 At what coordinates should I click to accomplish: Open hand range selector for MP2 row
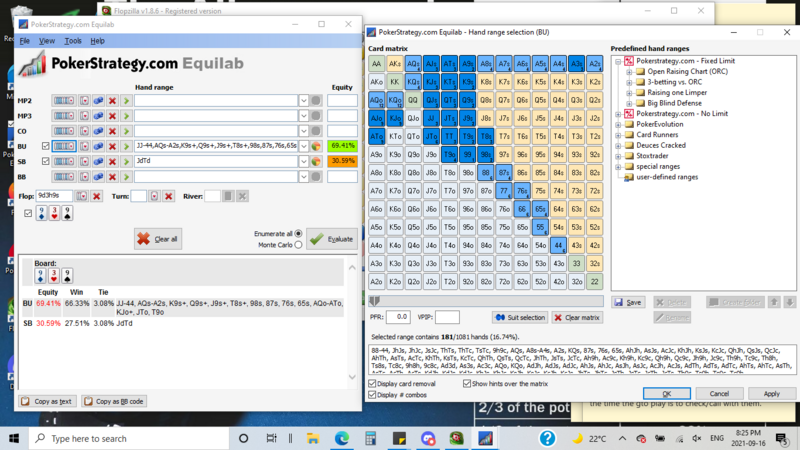pos(64,101)
